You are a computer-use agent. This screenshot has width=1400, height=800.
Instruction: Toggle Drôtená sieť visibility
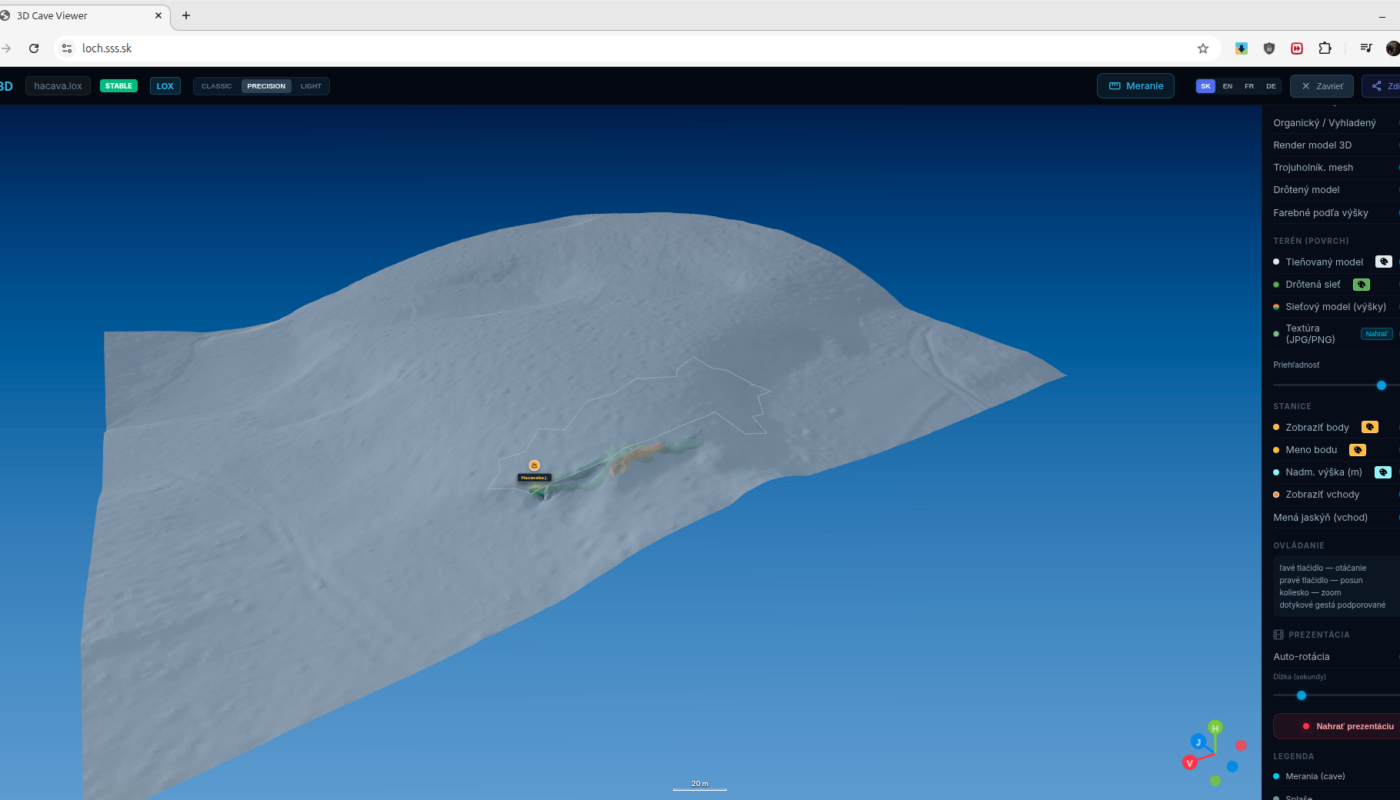tap(1360, 283)
